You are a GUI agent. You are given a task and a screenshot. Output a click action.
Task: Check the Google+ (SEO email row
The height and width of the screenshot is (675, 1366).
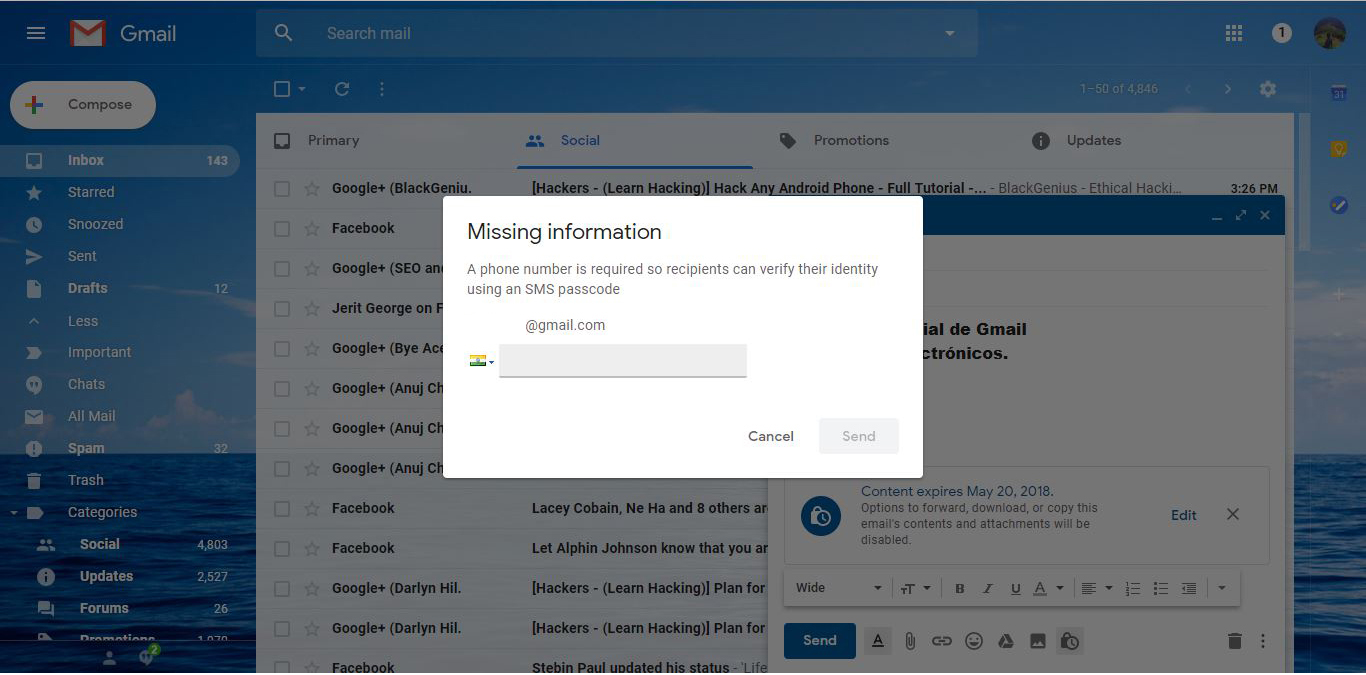pyautogui.click(x=282, y=268)
